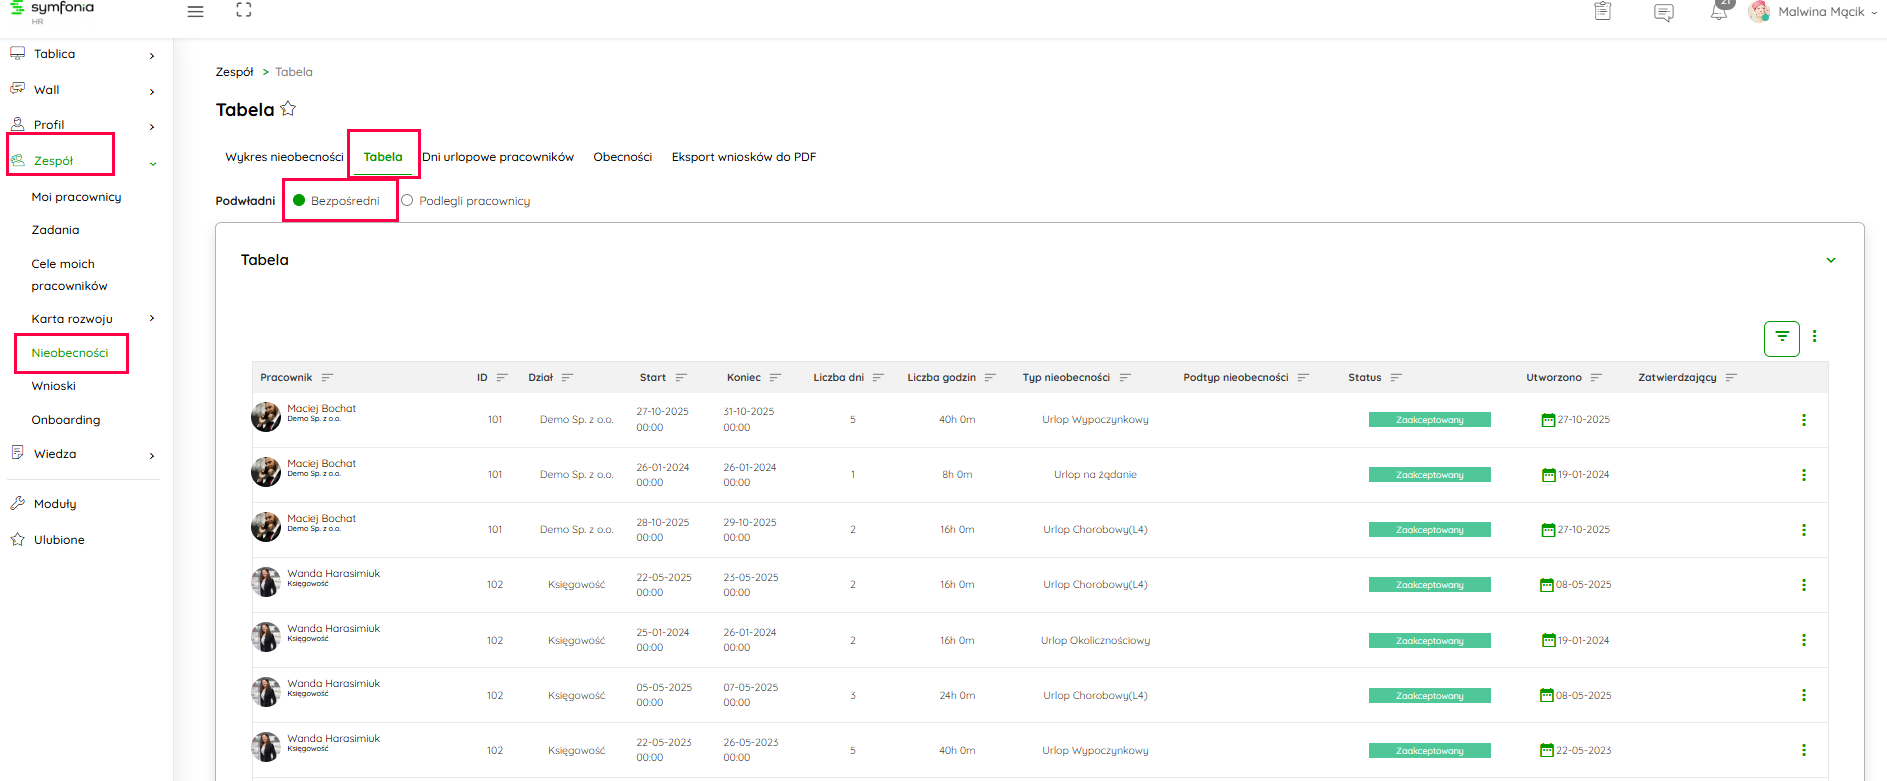The width and height of the screenshot is (1887, 781).
Task: Click Maciej Bochat's avatar in first row
Action: 266,417
